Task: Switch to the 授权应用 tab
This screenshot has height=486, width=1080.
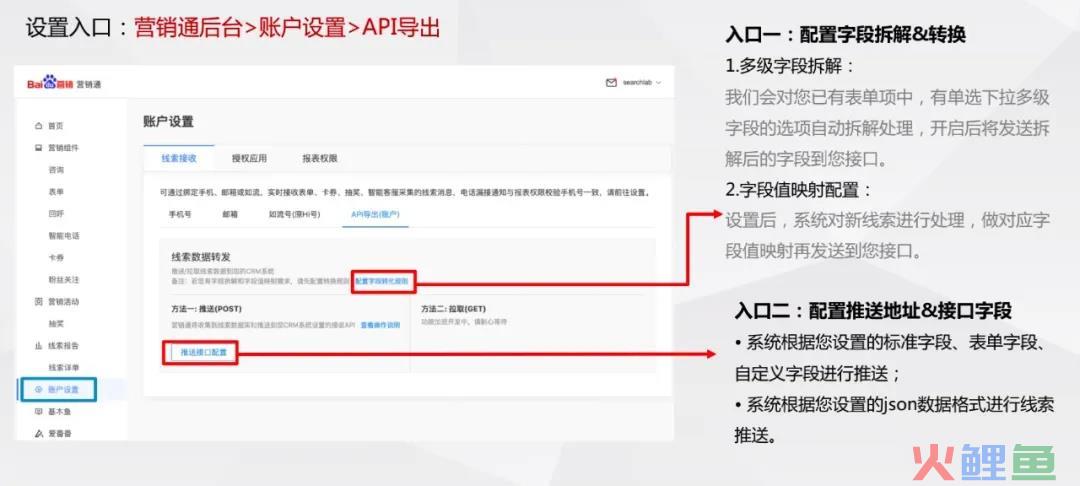Action: pyautogui.click(x=249, y=158)
